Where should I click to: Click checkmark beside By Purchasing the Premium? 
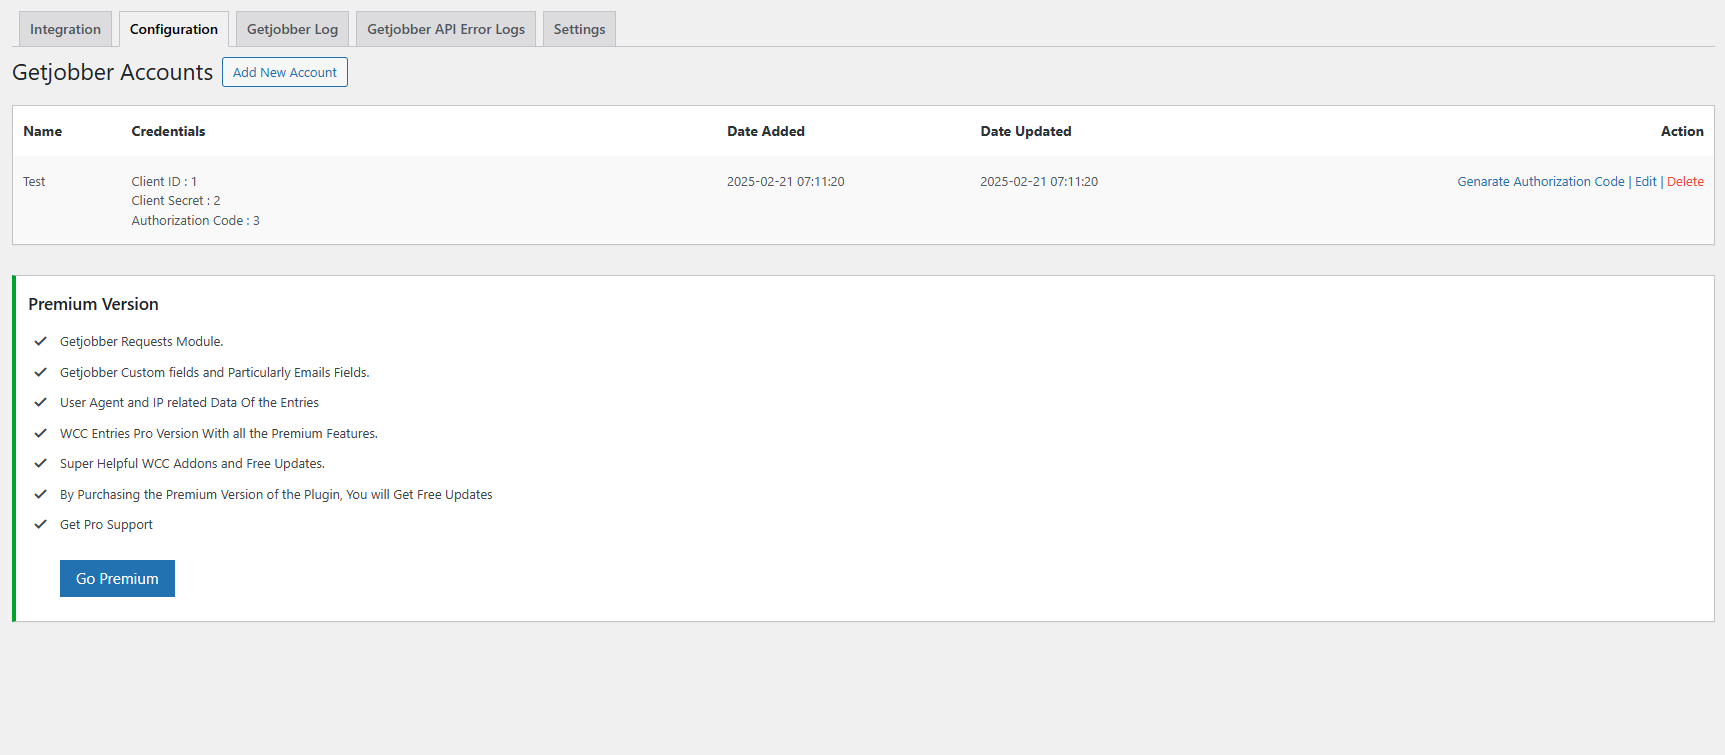41,494
